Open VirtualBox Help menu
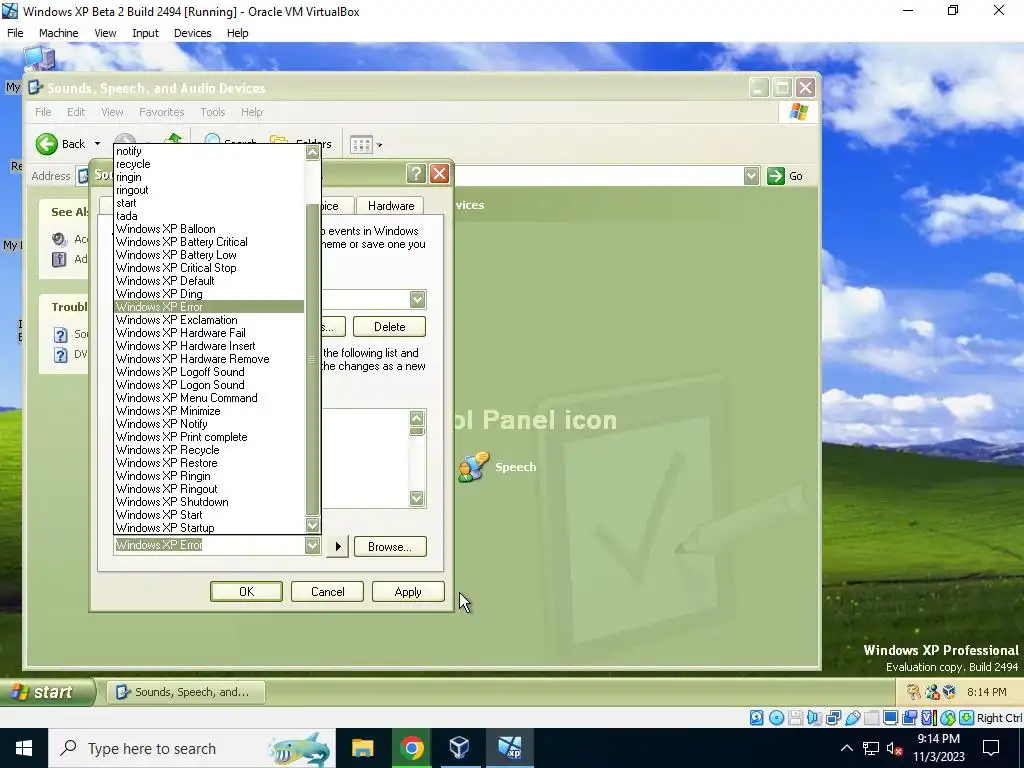The image size is (1024, 768). pos(238,33)
